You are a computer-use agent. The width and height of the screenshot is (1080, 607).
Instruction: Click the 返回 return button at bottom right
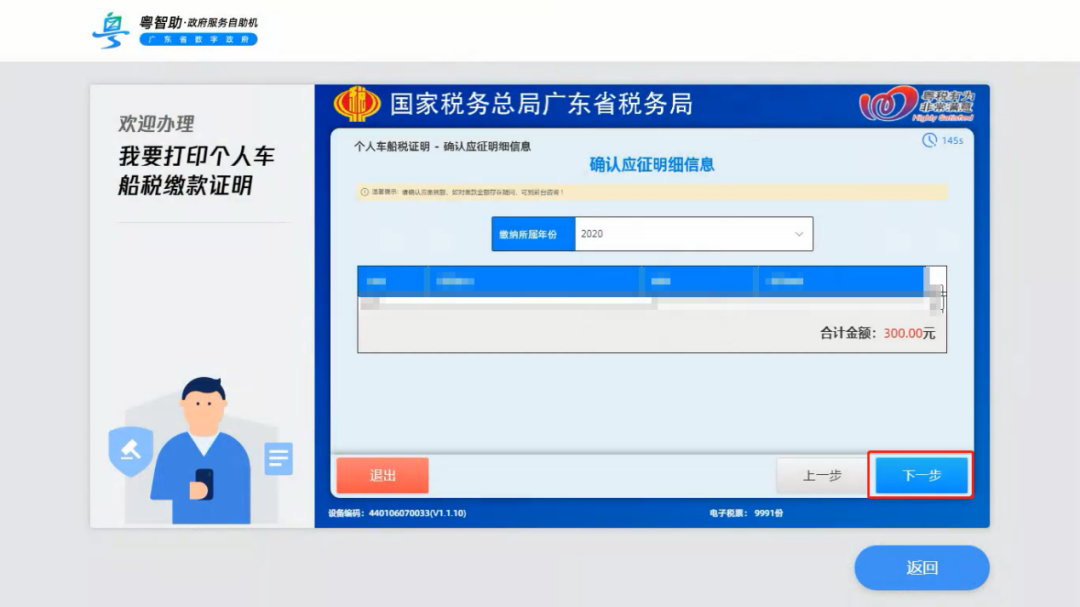click(x=920, y=567)
